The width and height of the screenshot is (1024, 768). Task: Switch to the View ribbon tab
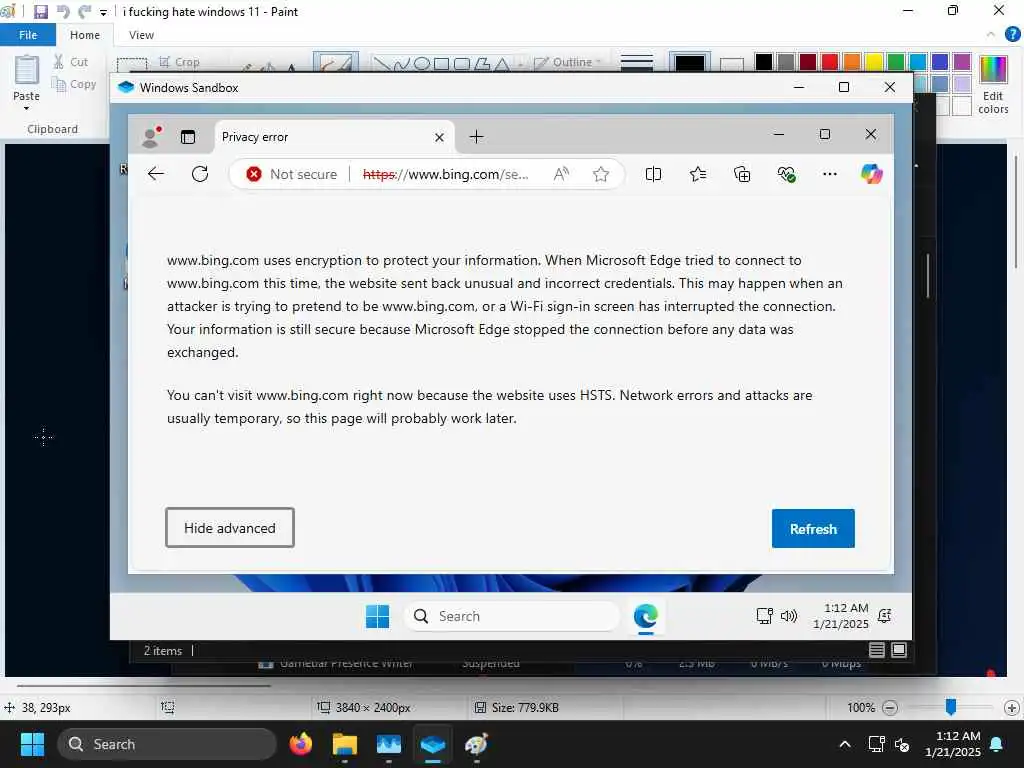pyautogui.click(x=141, y=35)
